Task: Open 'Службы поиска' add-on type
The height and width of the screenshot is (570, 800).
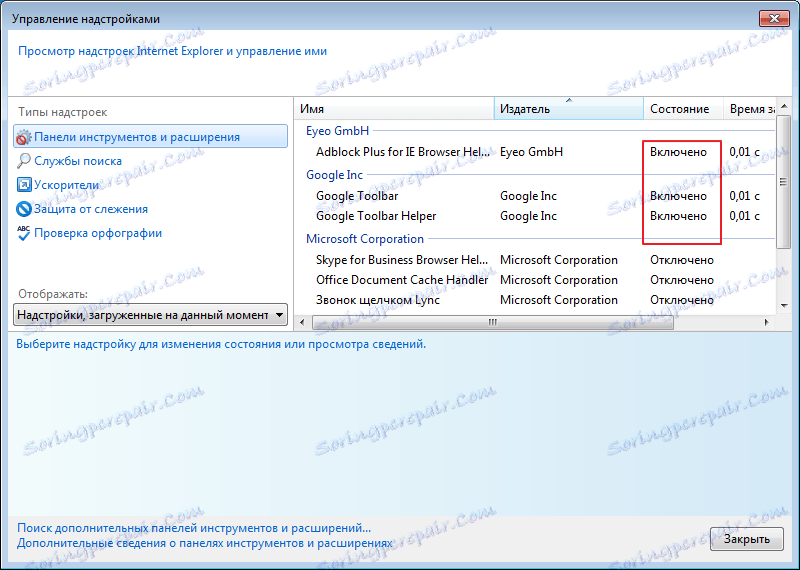Action: pyautogui.click(x=78, y=161)
